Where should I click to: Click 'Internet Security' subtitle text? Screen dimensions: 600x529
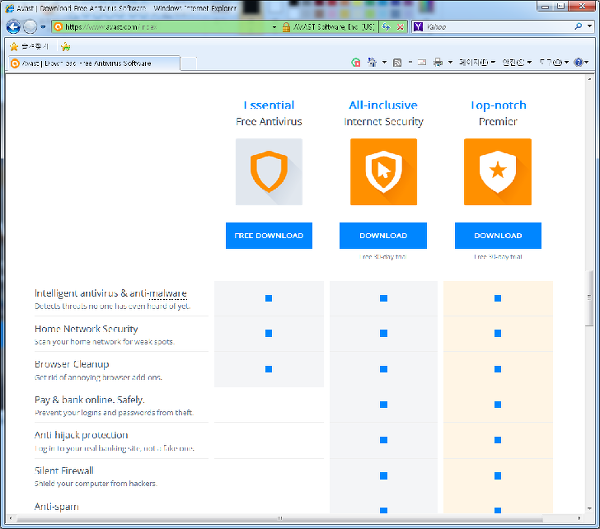[x=383, y=121]
